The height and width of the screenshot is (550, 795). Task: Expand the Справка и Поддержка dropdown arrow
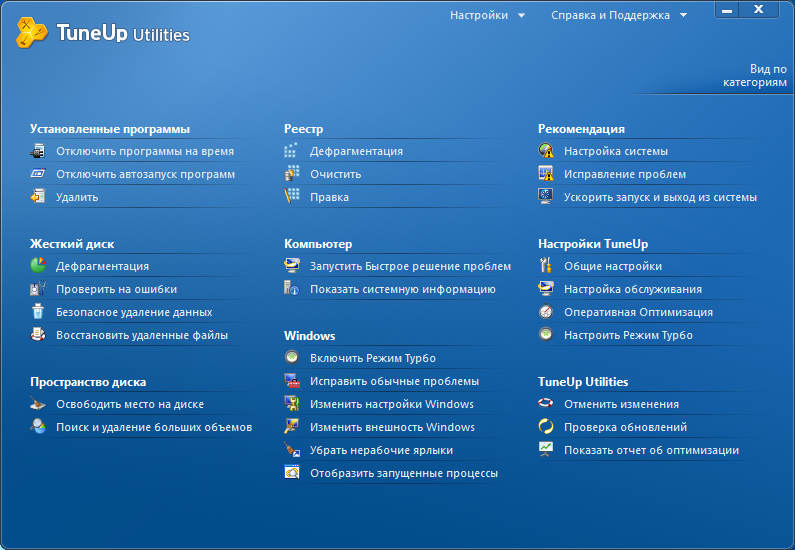[683, 16]
